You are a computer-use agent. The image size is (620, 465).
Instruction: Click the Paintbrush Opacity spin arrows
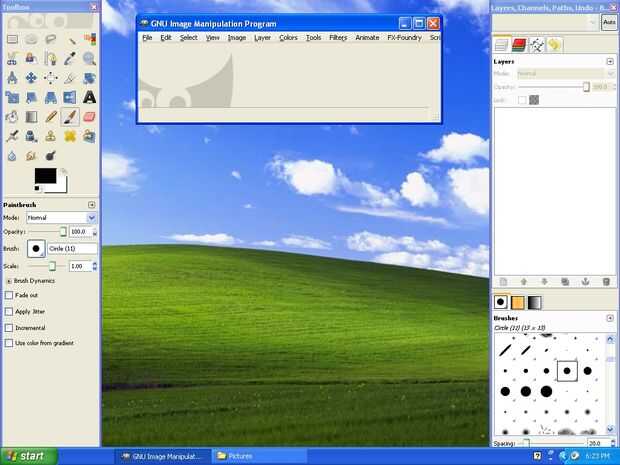(95, 232)
